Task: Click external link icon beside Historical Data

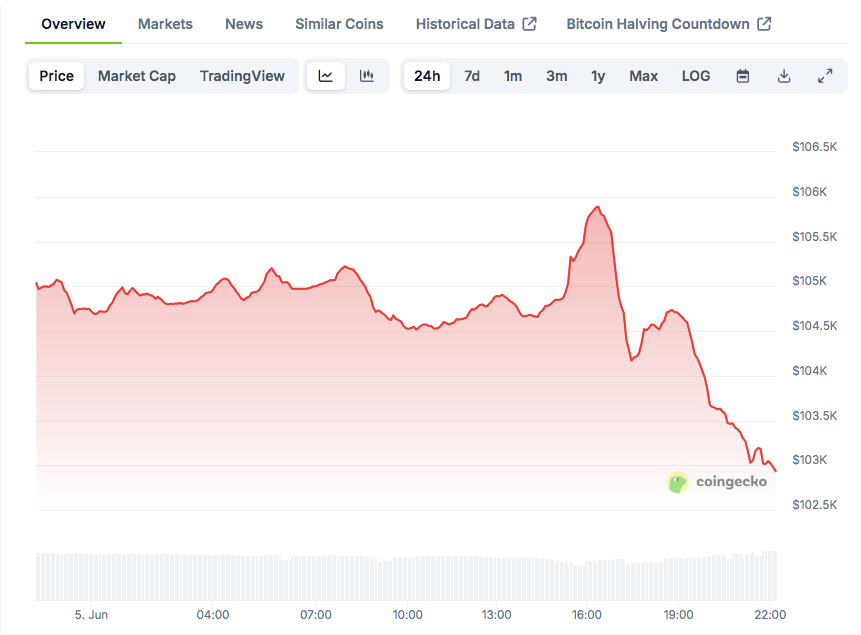Action: (x=530, y=24)
